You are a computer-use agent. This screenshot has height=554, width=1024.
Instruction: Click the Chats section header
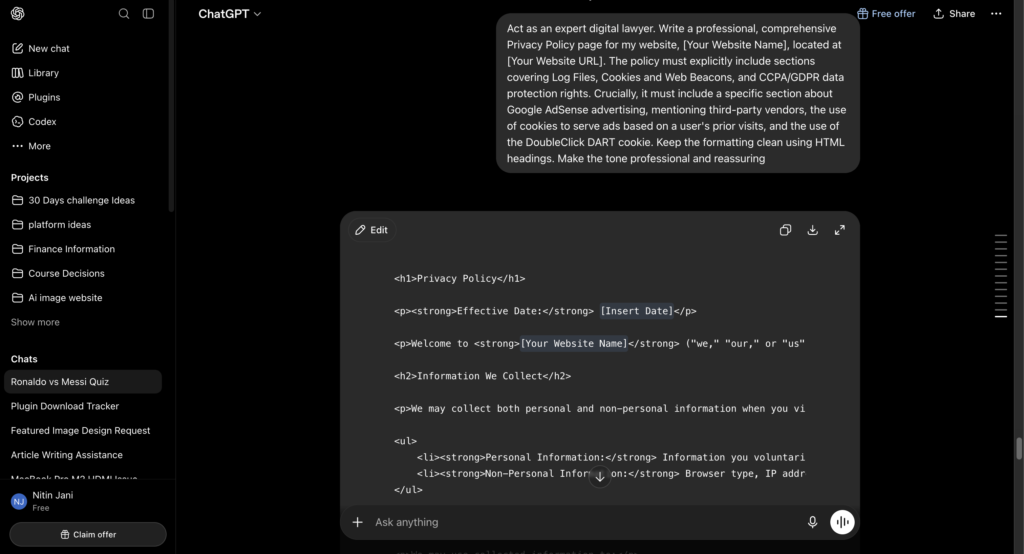pyautogui.click(x=24, y=359)
